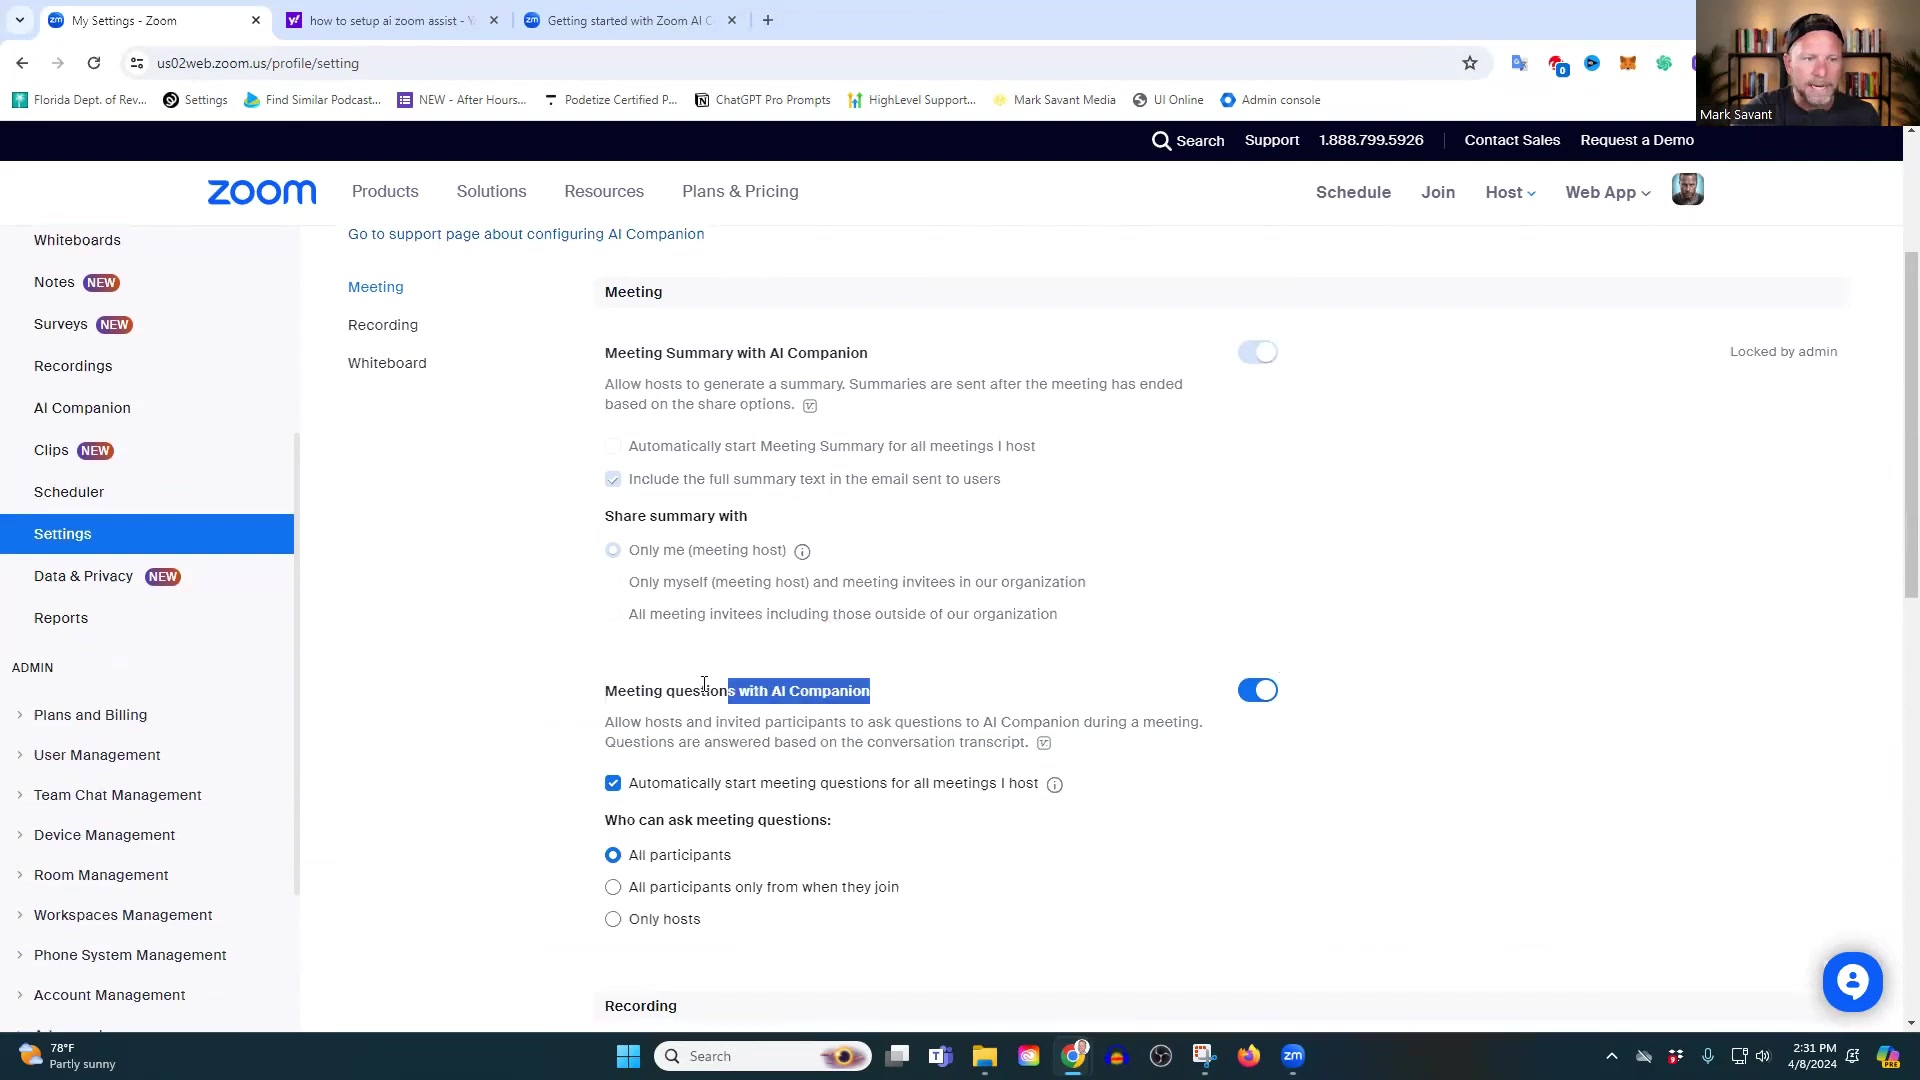Open Products menu in Zoom header
Image resolution: width=1920 pixels, height=1080 pixels.
tap(385, 191)
